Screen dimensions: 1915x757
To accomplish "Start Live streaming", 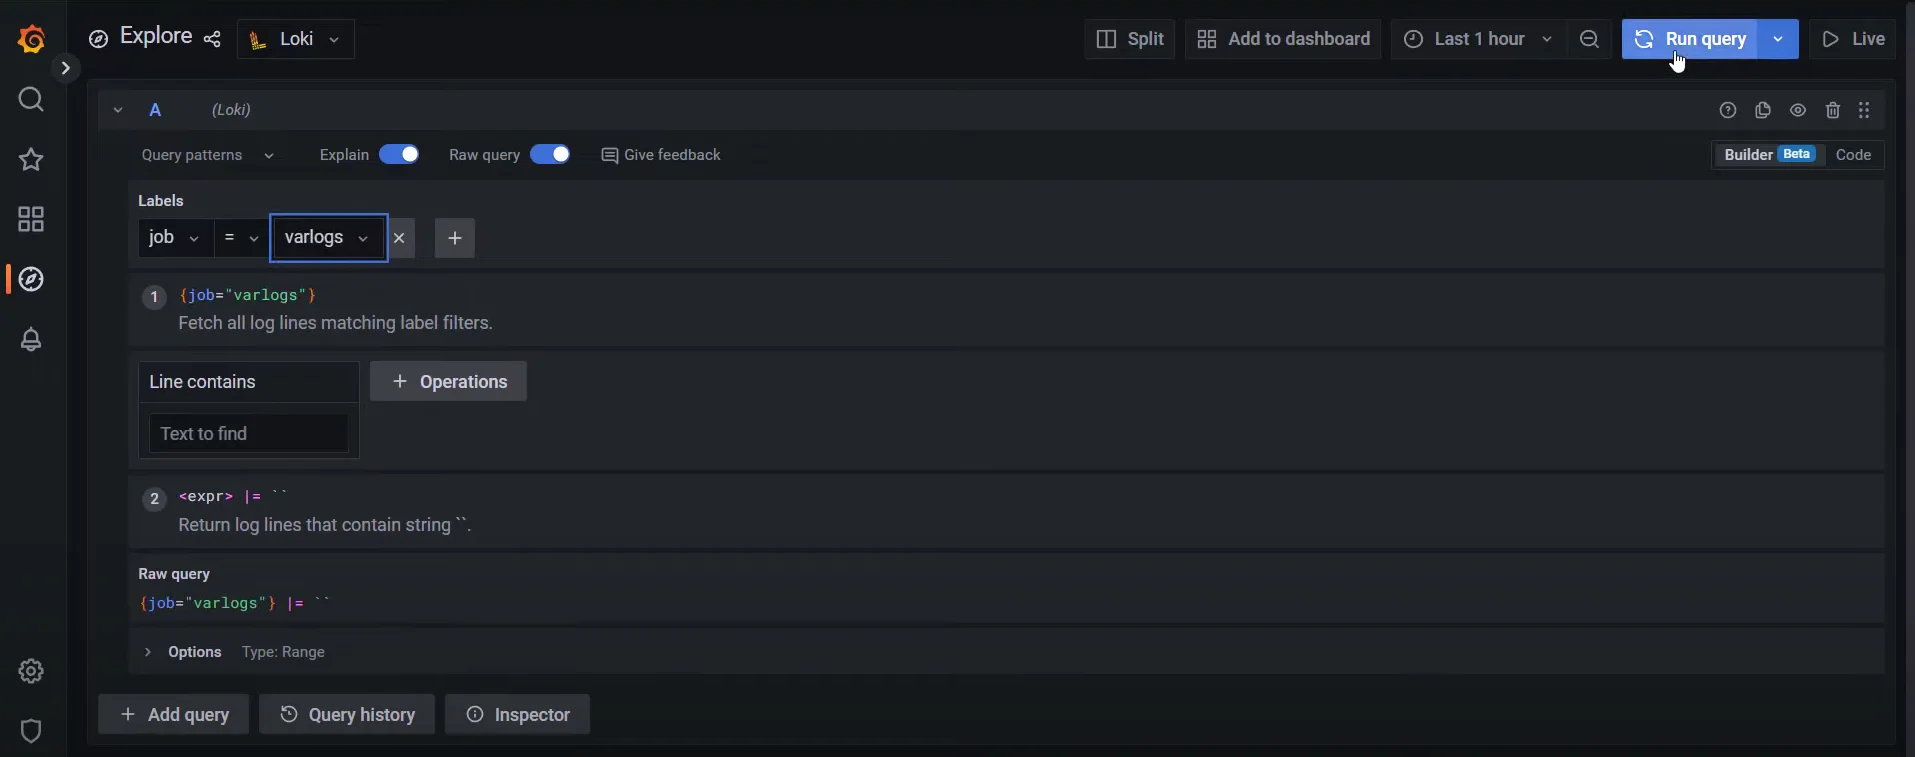I will (1853, 39).
